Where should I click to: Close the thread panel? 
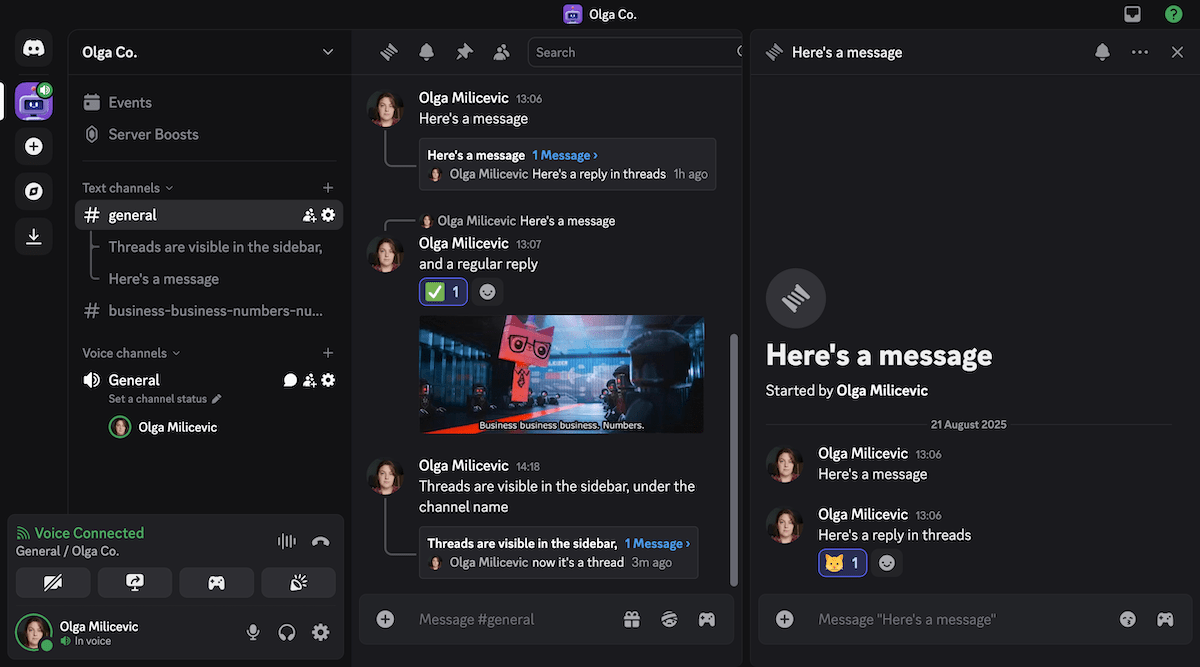tap(1177, 52)
